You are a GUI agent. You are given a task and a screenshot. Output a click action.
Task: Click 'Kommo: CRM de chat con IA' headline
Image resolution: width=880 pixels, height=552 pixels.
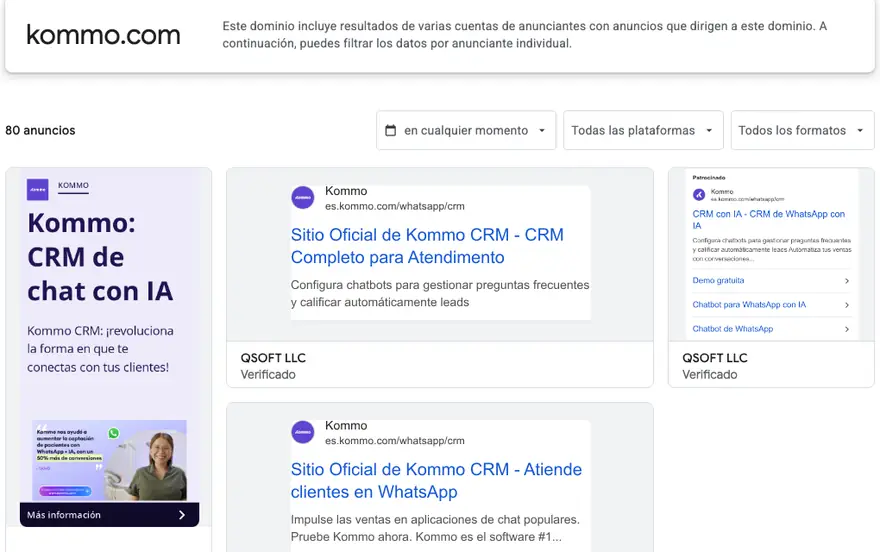(100, 257)
